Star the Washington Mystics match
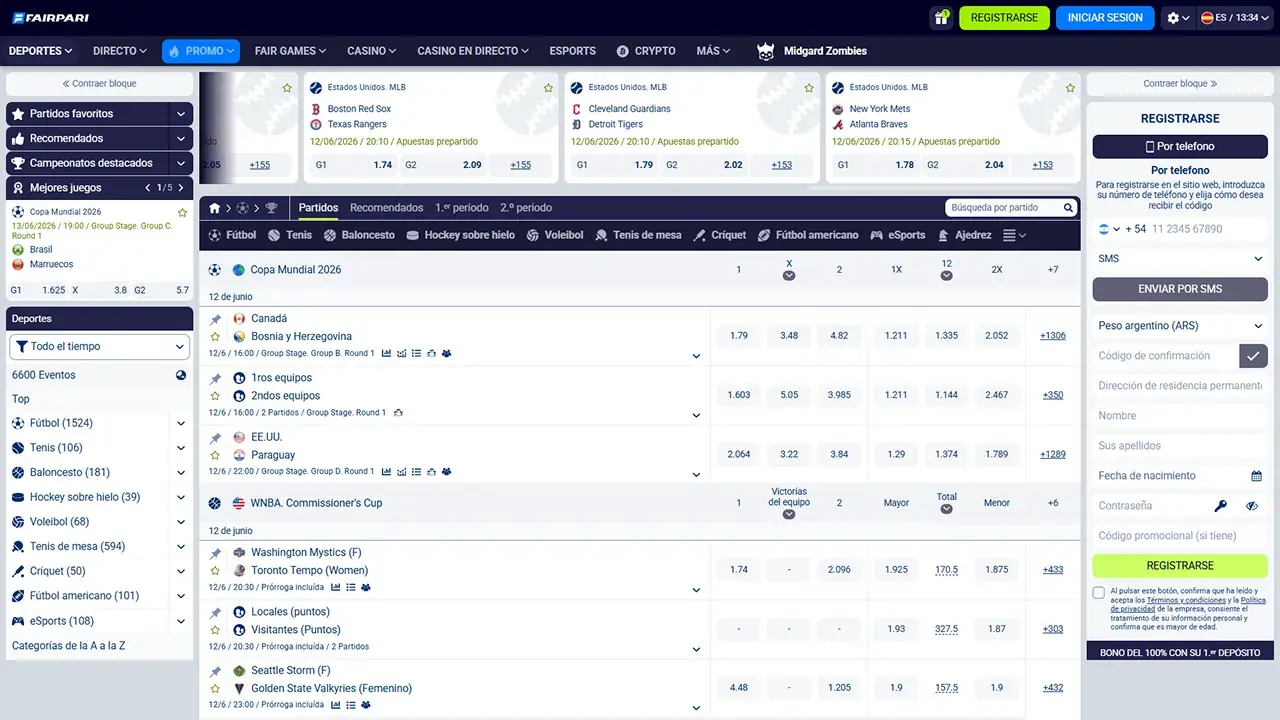 click(215, 571)
